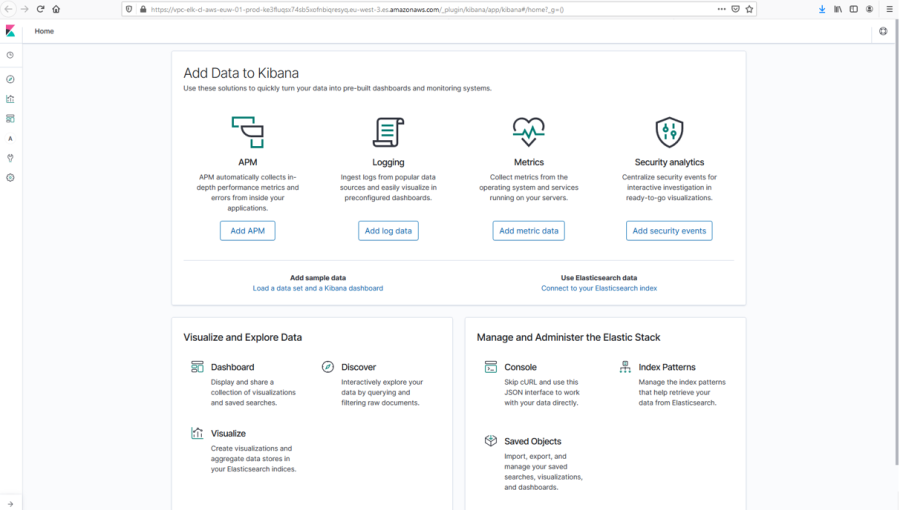Image resolution: width=900 pixels, height=510 pixels.
Task: Open Visualize from the sidebar chart icon
Action: [x=10, y=99]
